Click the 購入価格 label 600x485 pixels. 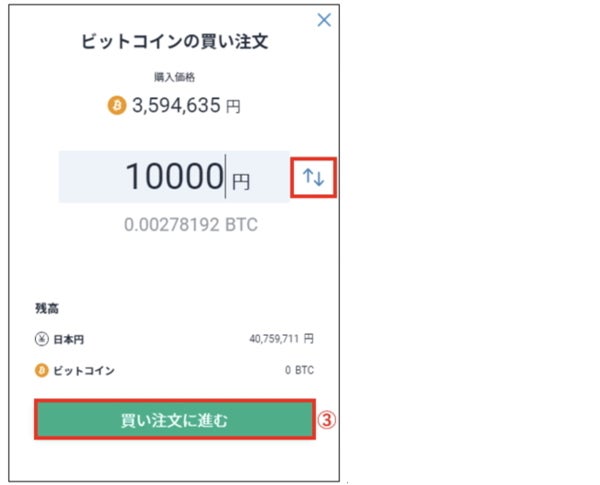point(175,76)
